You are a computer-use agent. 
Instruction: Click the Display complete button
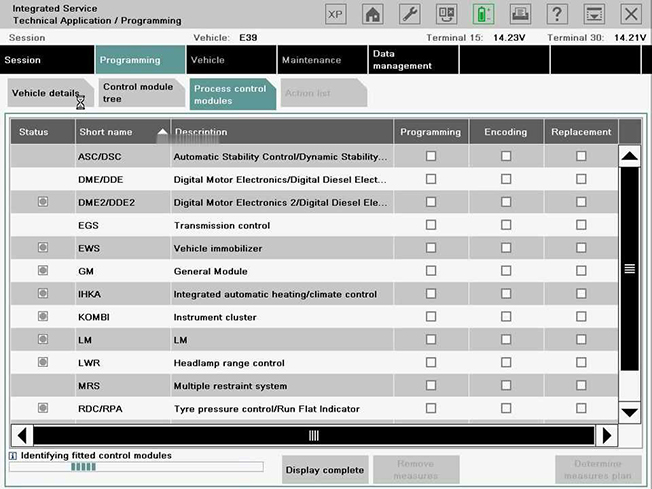[325, 470]
